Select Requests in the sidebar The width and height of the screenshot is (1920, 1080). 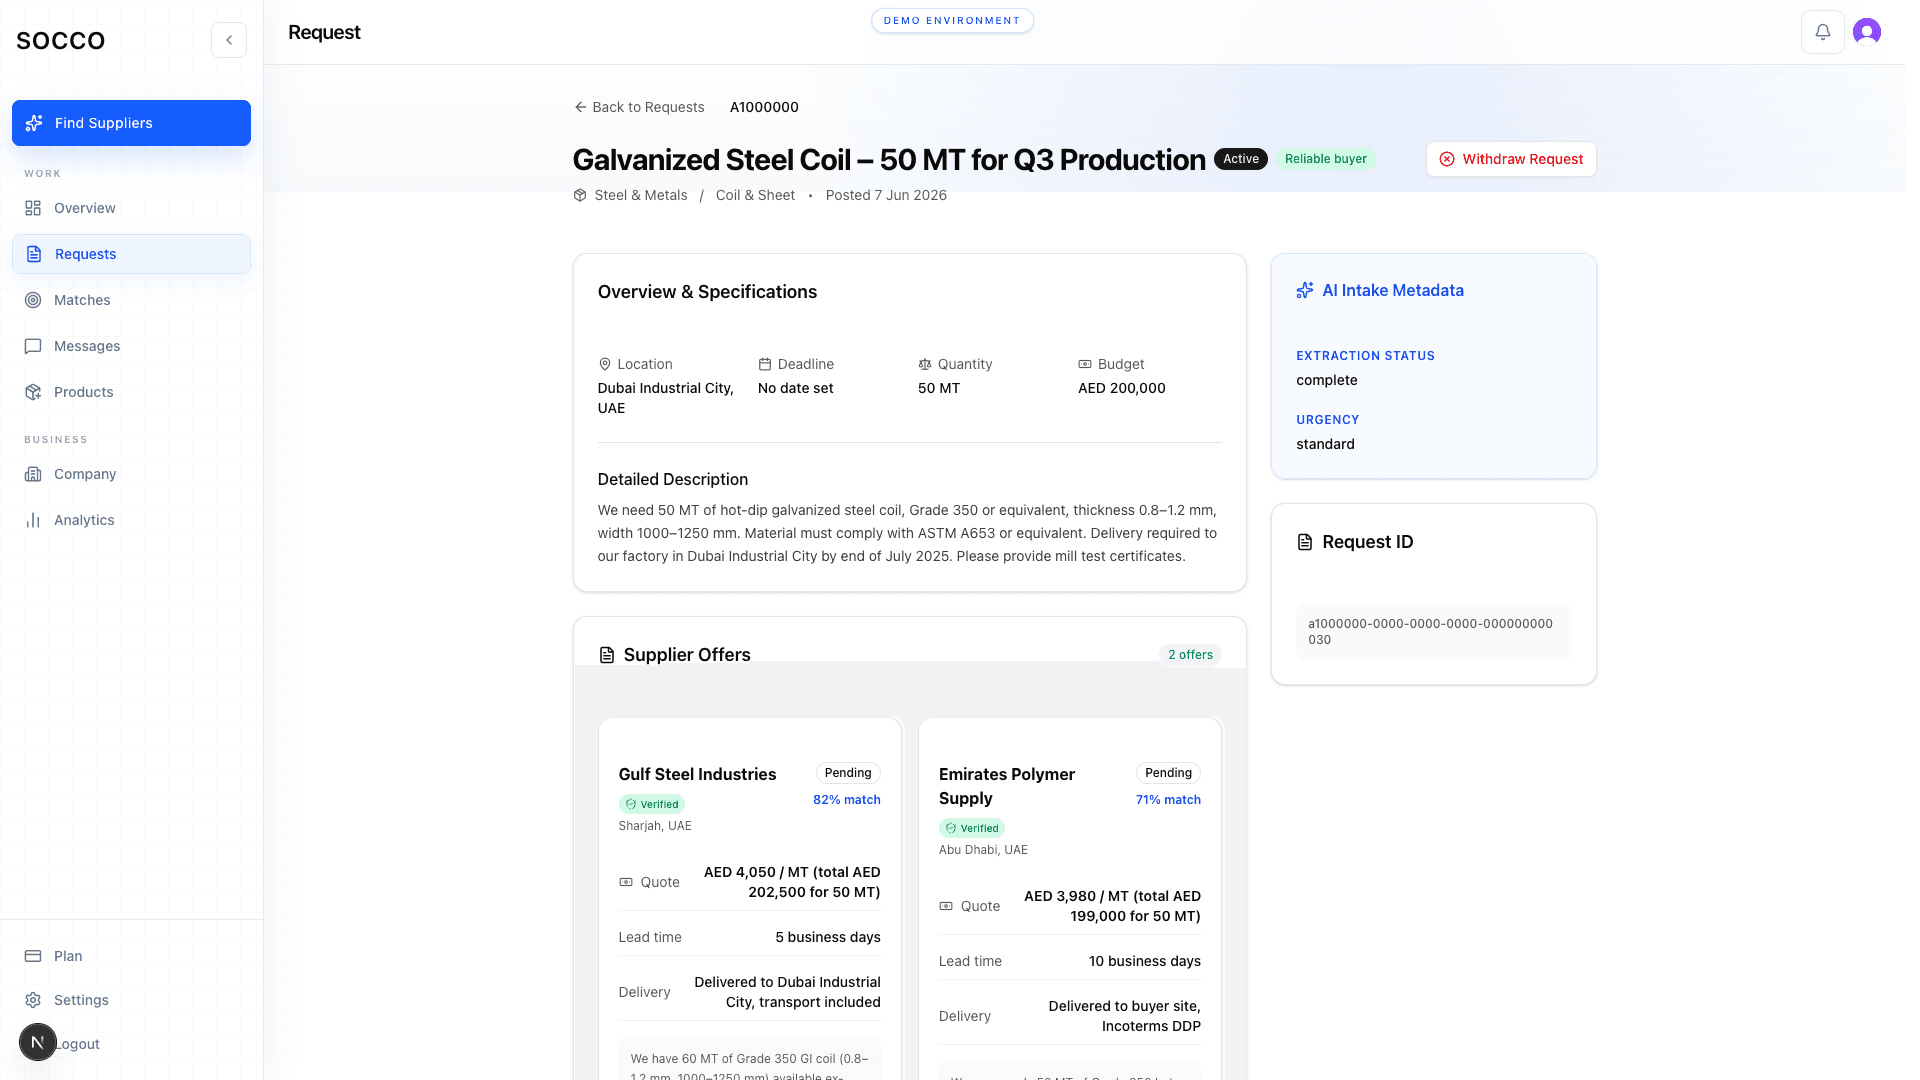coord(131,254)
